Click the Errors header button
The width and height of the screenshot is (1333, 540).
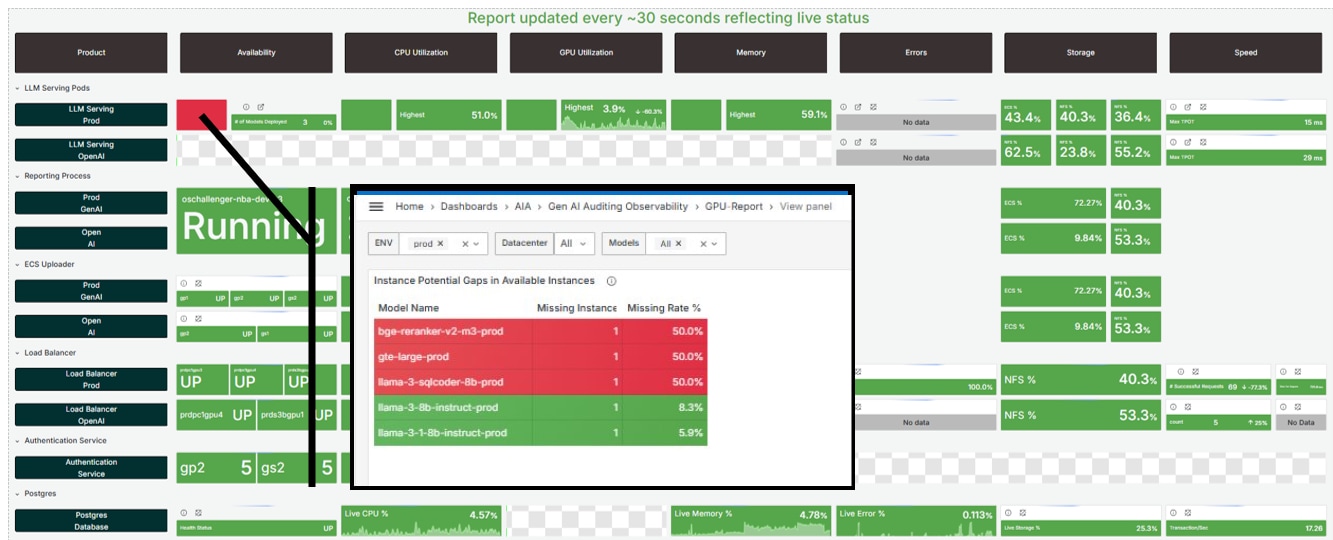pyautogui.click(x=916, y=52)
